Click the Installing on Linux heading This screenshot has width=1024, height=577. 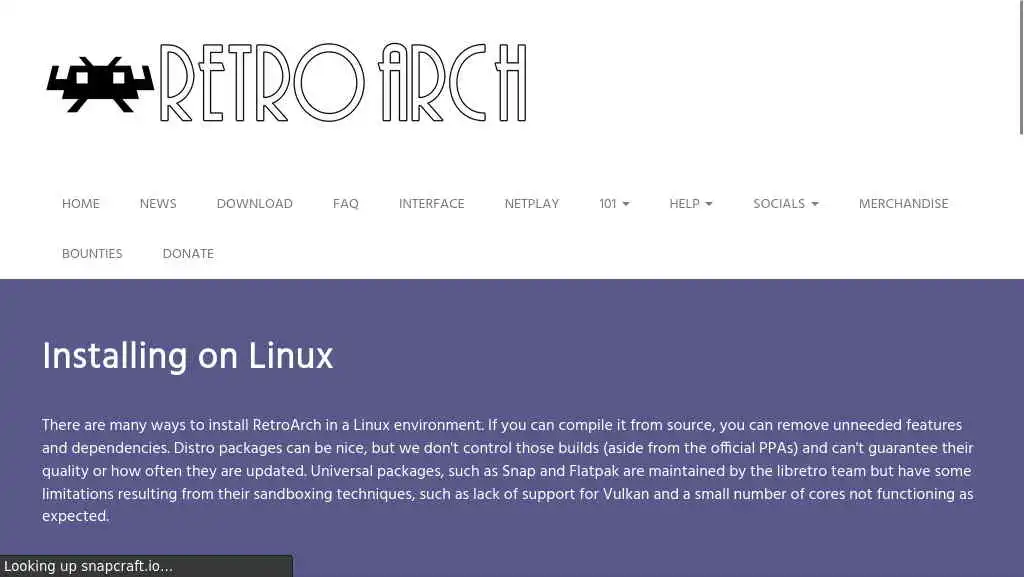pyautogui.click(x=187, y=356)
